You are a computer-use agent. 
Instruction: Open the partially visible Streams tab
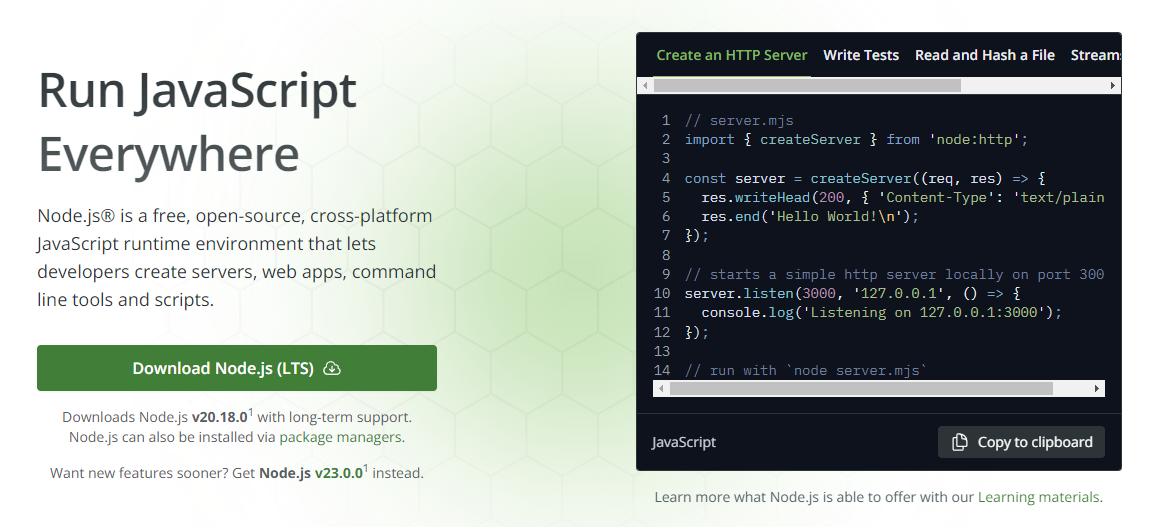coord(1096,55)
